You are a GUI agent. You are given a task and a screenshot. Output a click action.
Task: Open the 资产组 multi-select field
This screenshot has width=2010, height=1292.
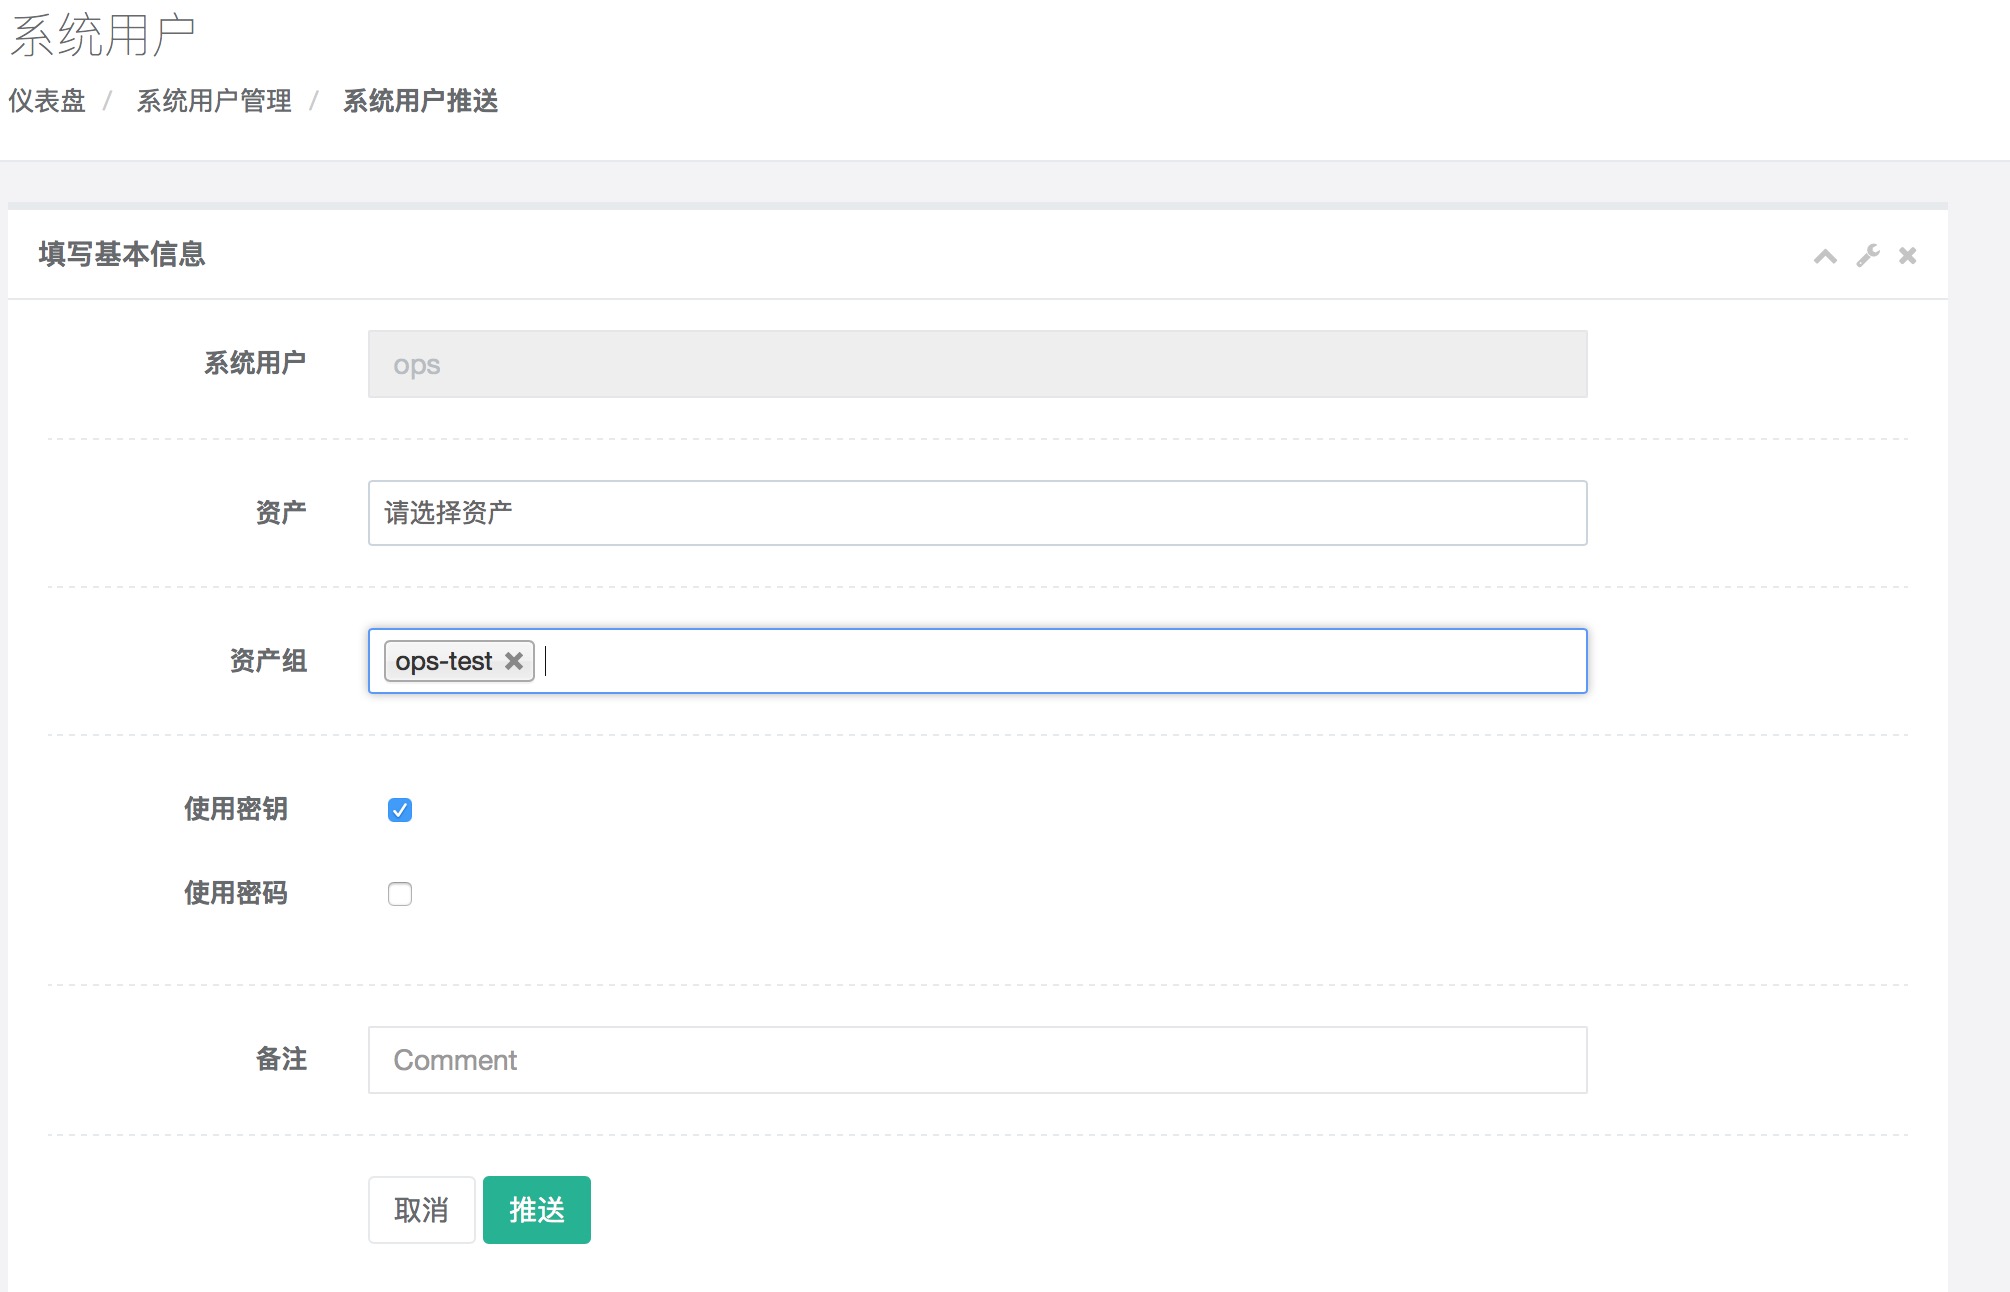(1060, 661)
